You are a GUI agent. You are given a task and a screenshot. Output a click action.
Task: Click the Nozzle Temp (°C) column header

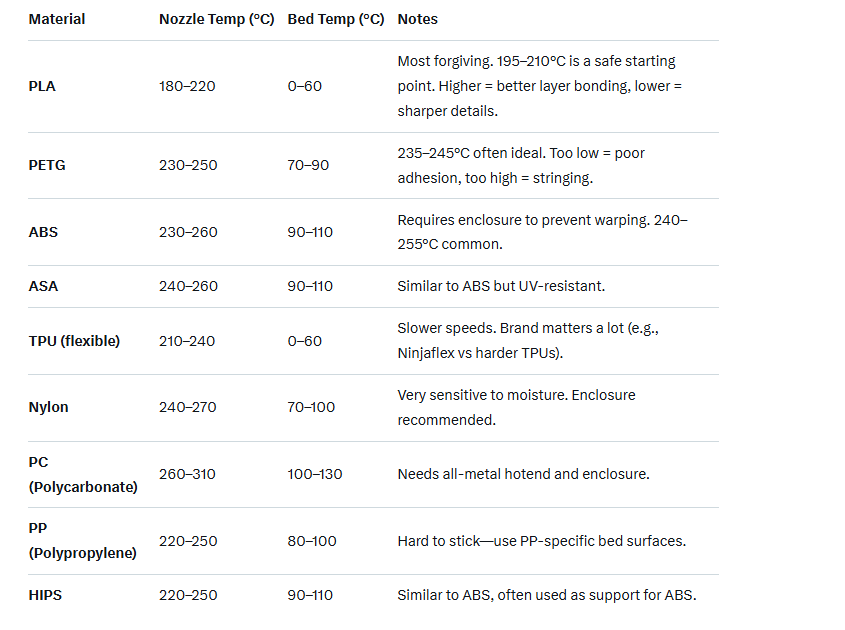[x=217, y=19]
